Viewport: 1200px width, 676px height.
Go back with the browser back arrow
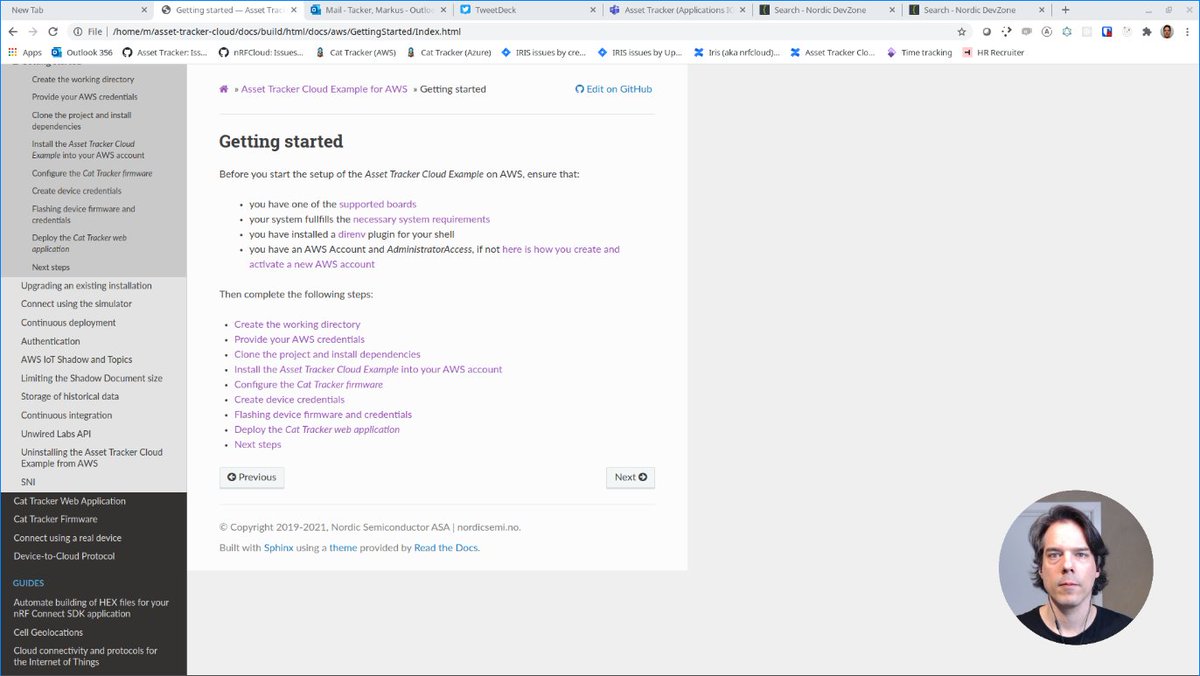click(x=13, y=31)
